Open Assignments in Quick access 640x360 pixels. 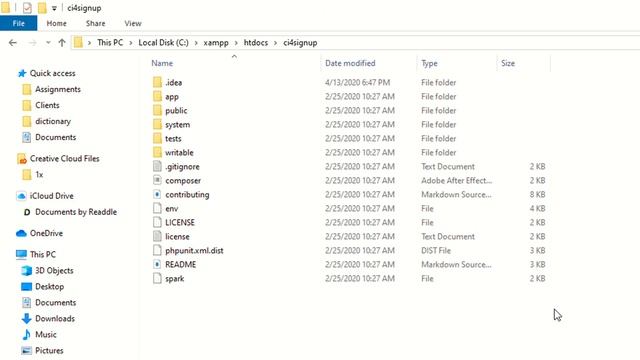click(x=58, y=89)
